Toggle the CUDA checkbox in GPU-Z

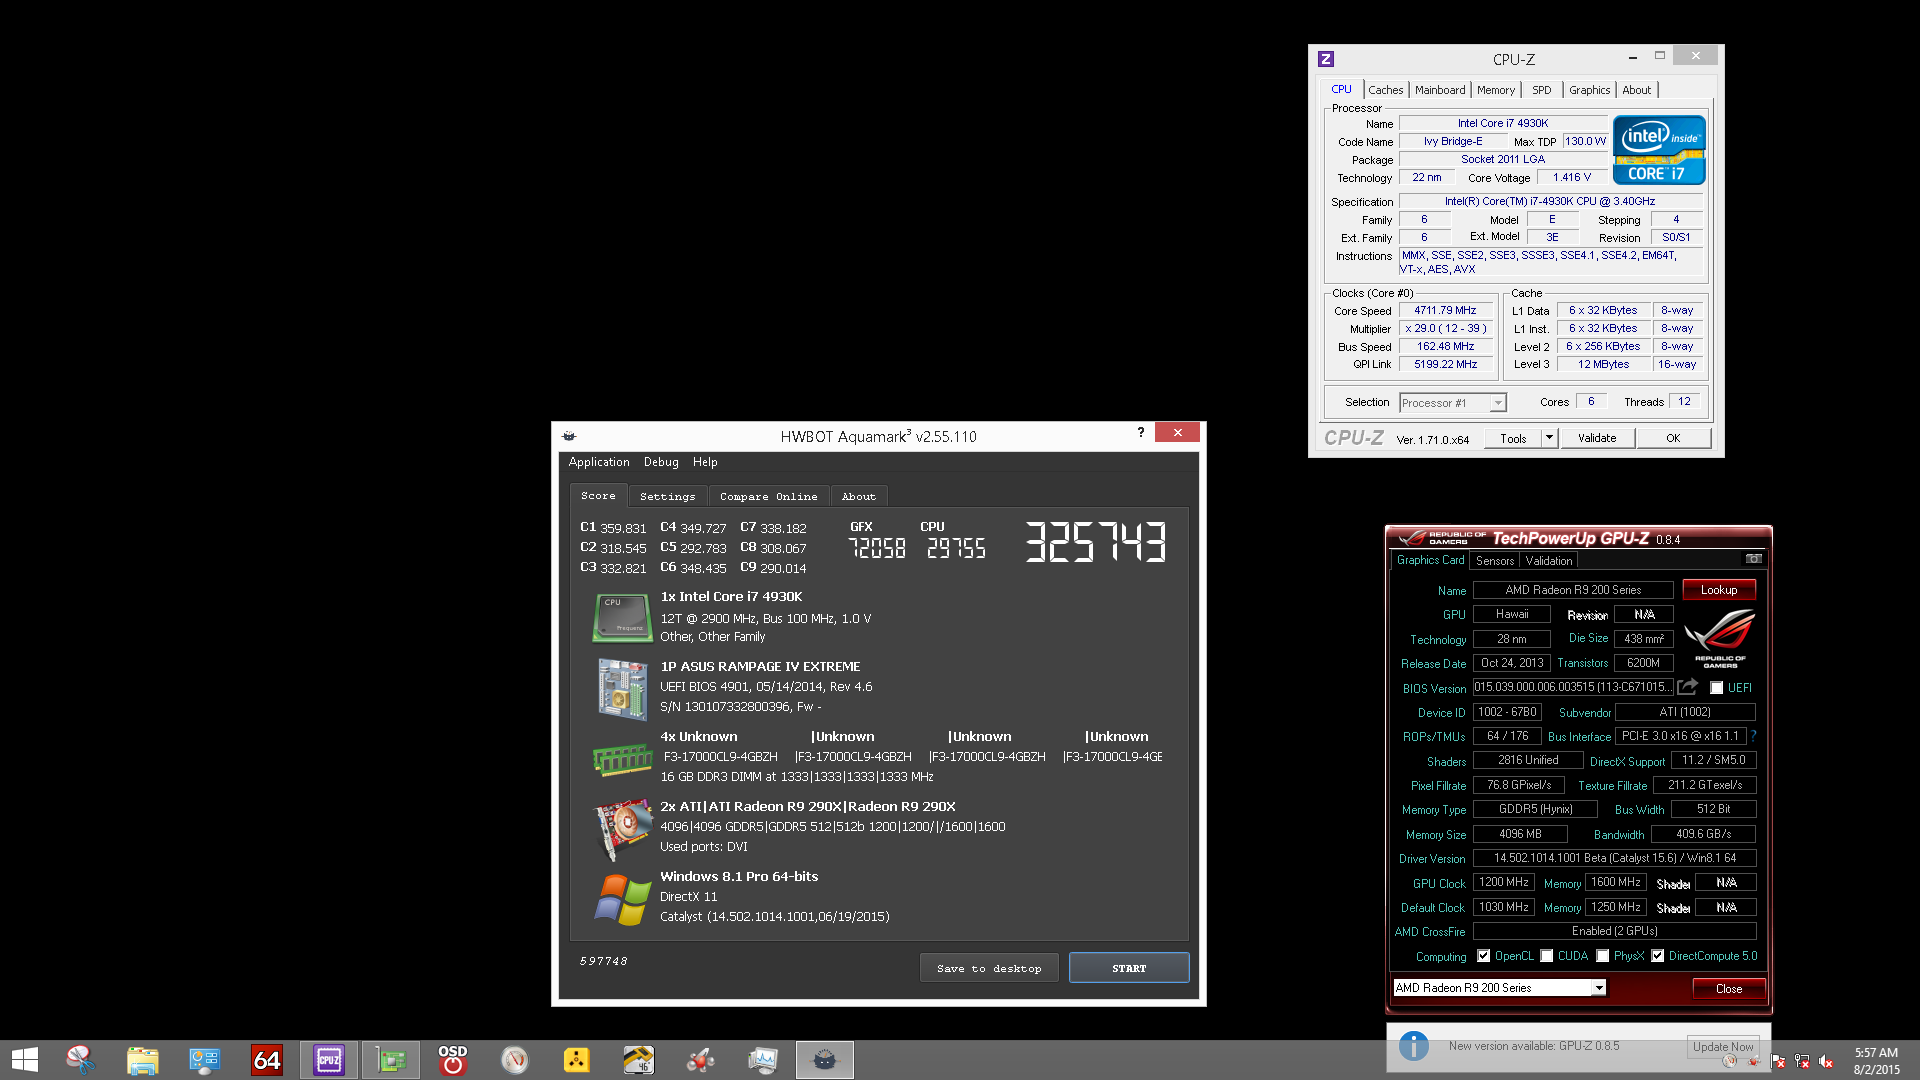click(x=1546, y=956)
